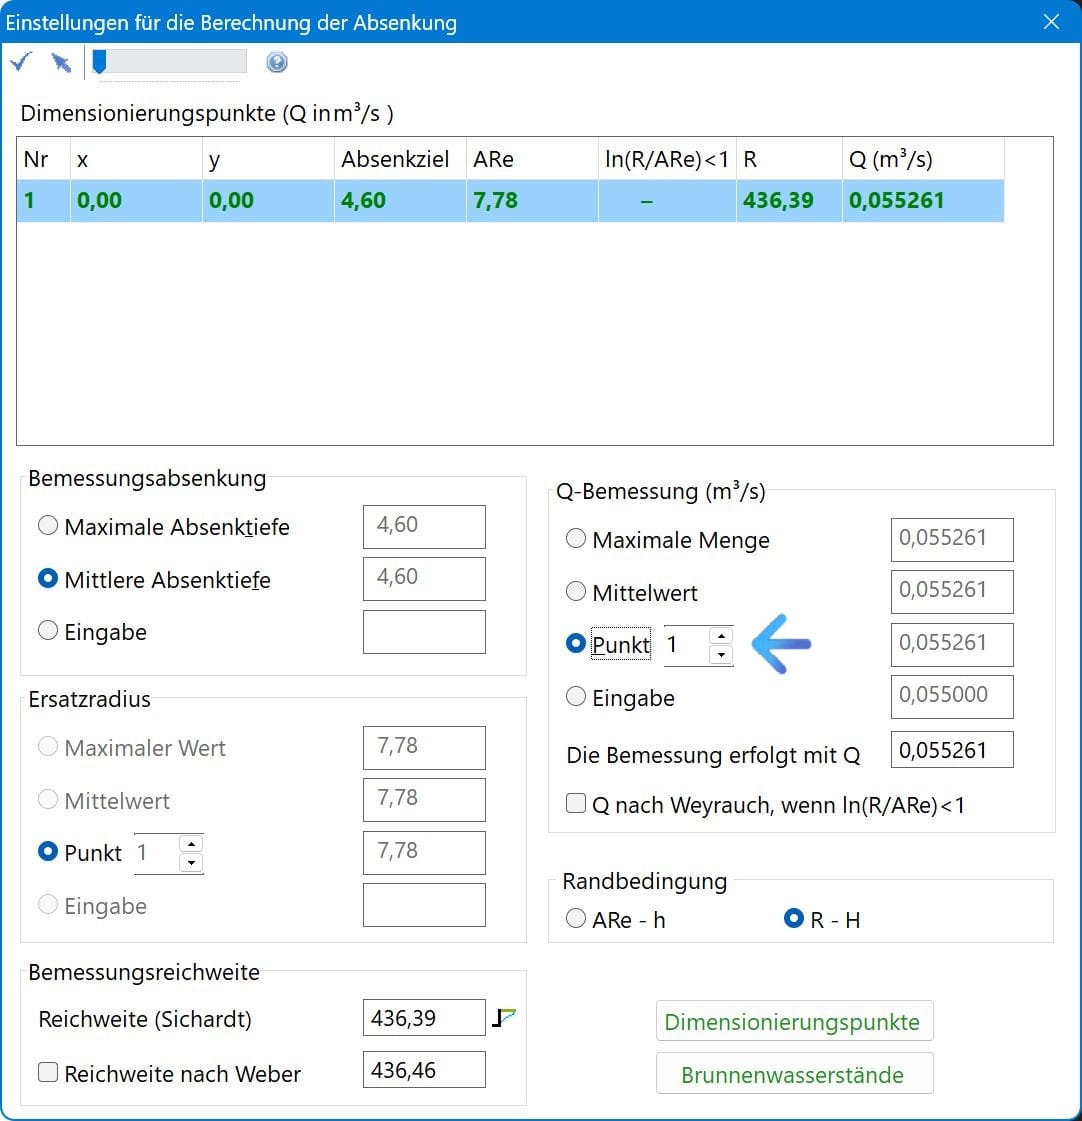Click the Sichardt range calculation icon
Viewport: 1082px width, 1121px height.
tap(505, 1018)
